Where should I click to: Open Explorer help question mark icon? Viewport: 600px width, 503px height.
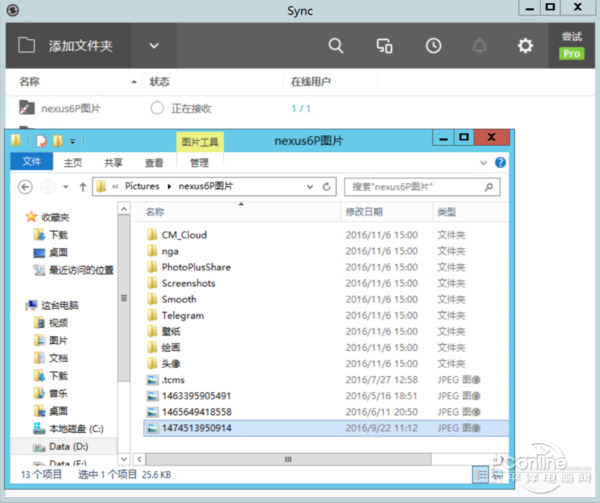coord(500,163)
